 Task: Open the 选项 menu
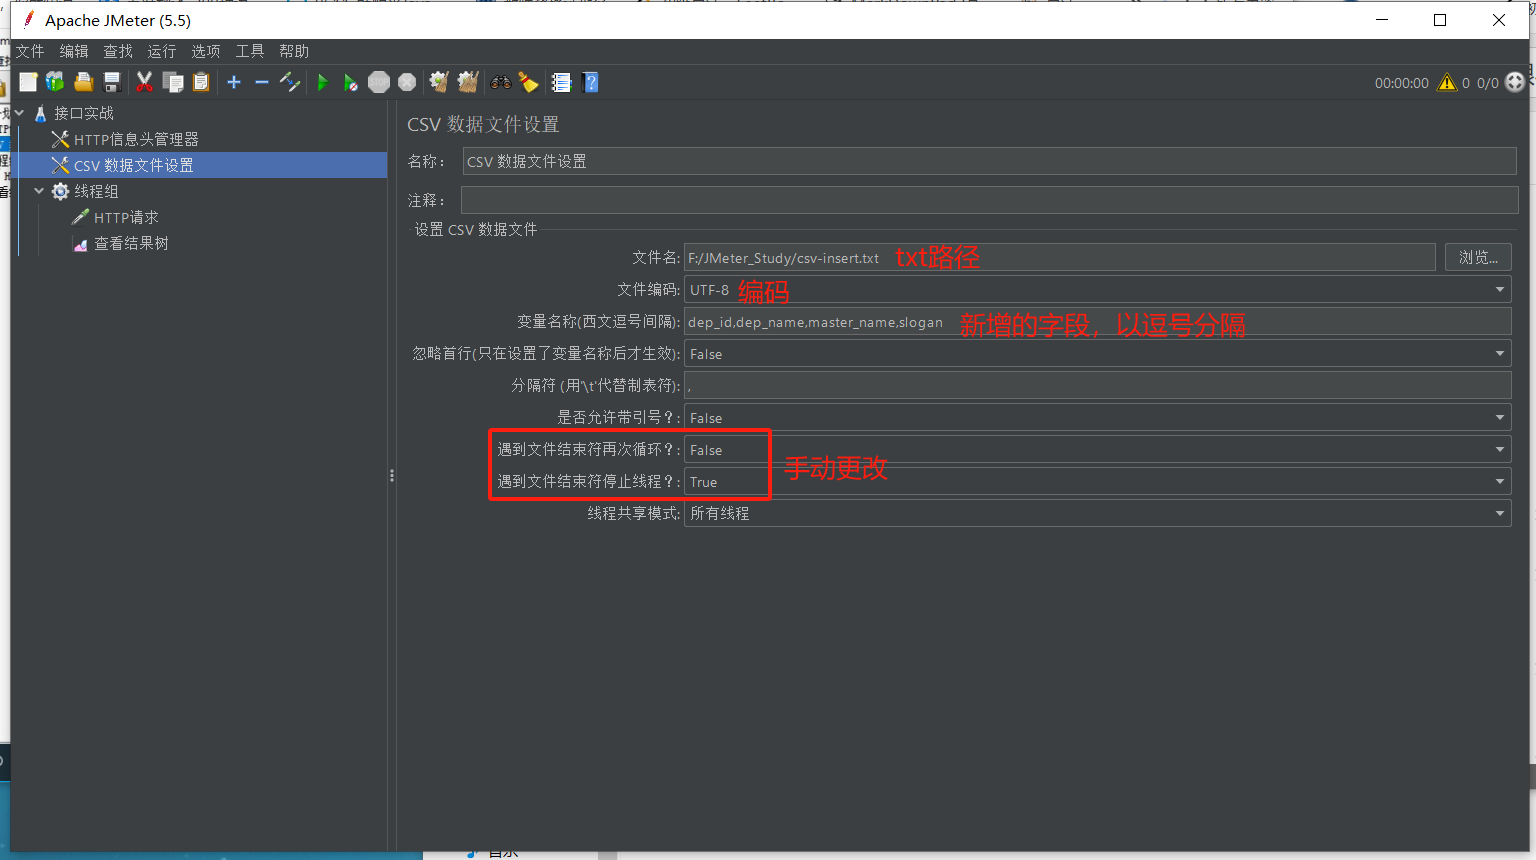[206, 51]
